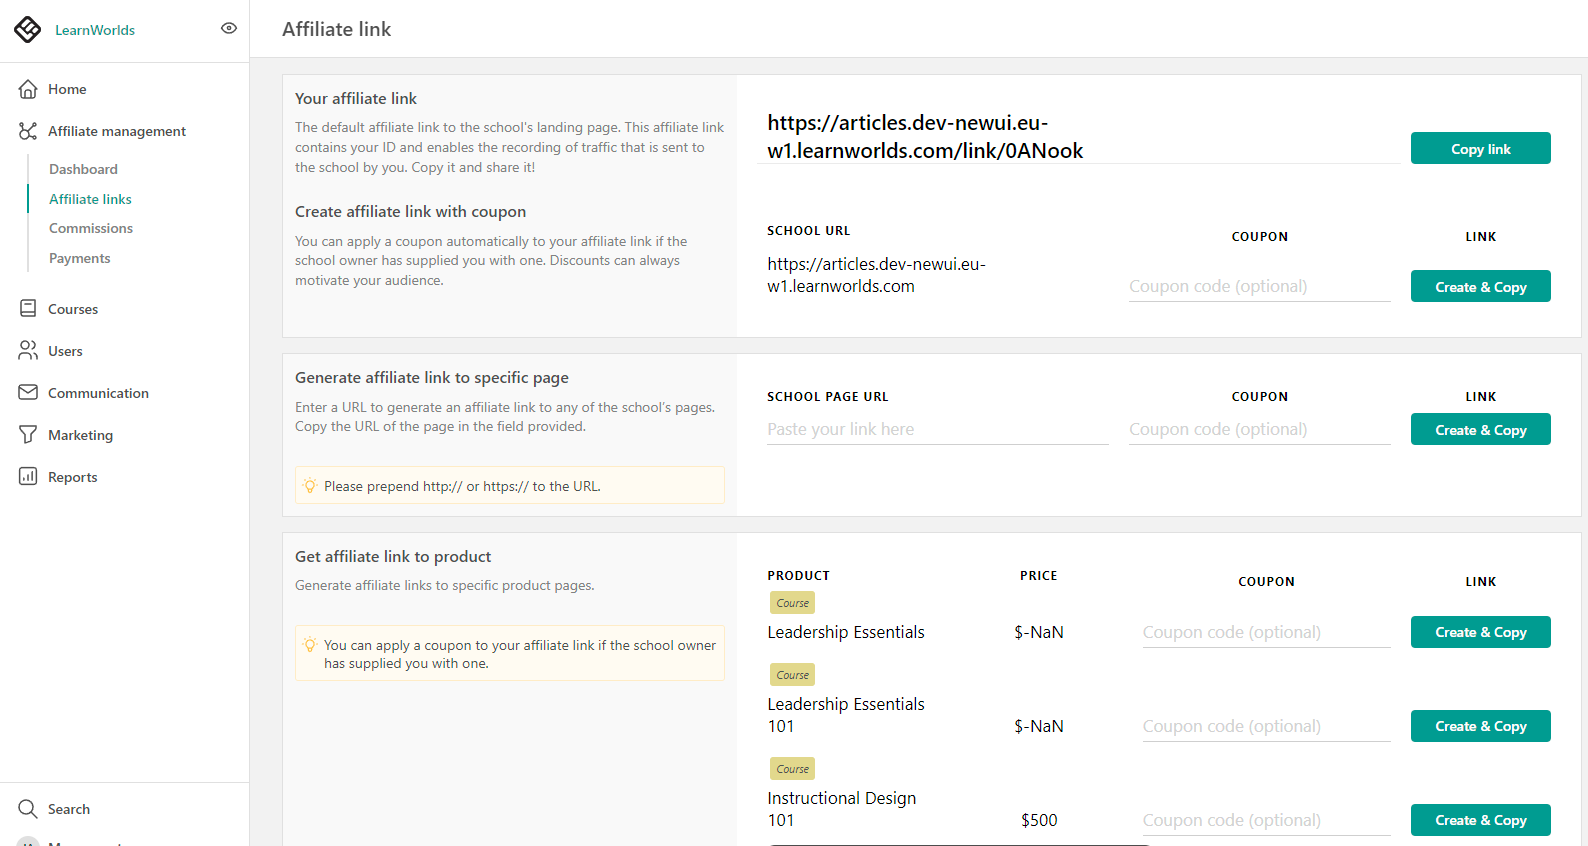Focus coupon field for Instructional Design 101

[x=1266, y=820]
